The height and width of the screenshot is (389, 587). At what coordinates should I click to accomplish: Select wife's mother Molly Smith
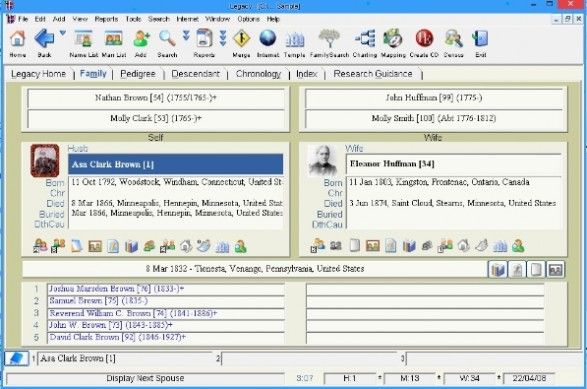click(434, 119)
